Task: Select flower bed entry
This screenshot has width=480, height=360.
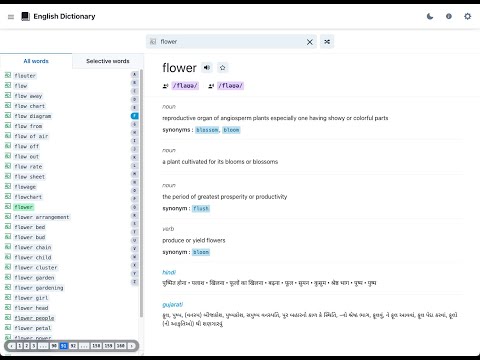Action: coord(30,227)
